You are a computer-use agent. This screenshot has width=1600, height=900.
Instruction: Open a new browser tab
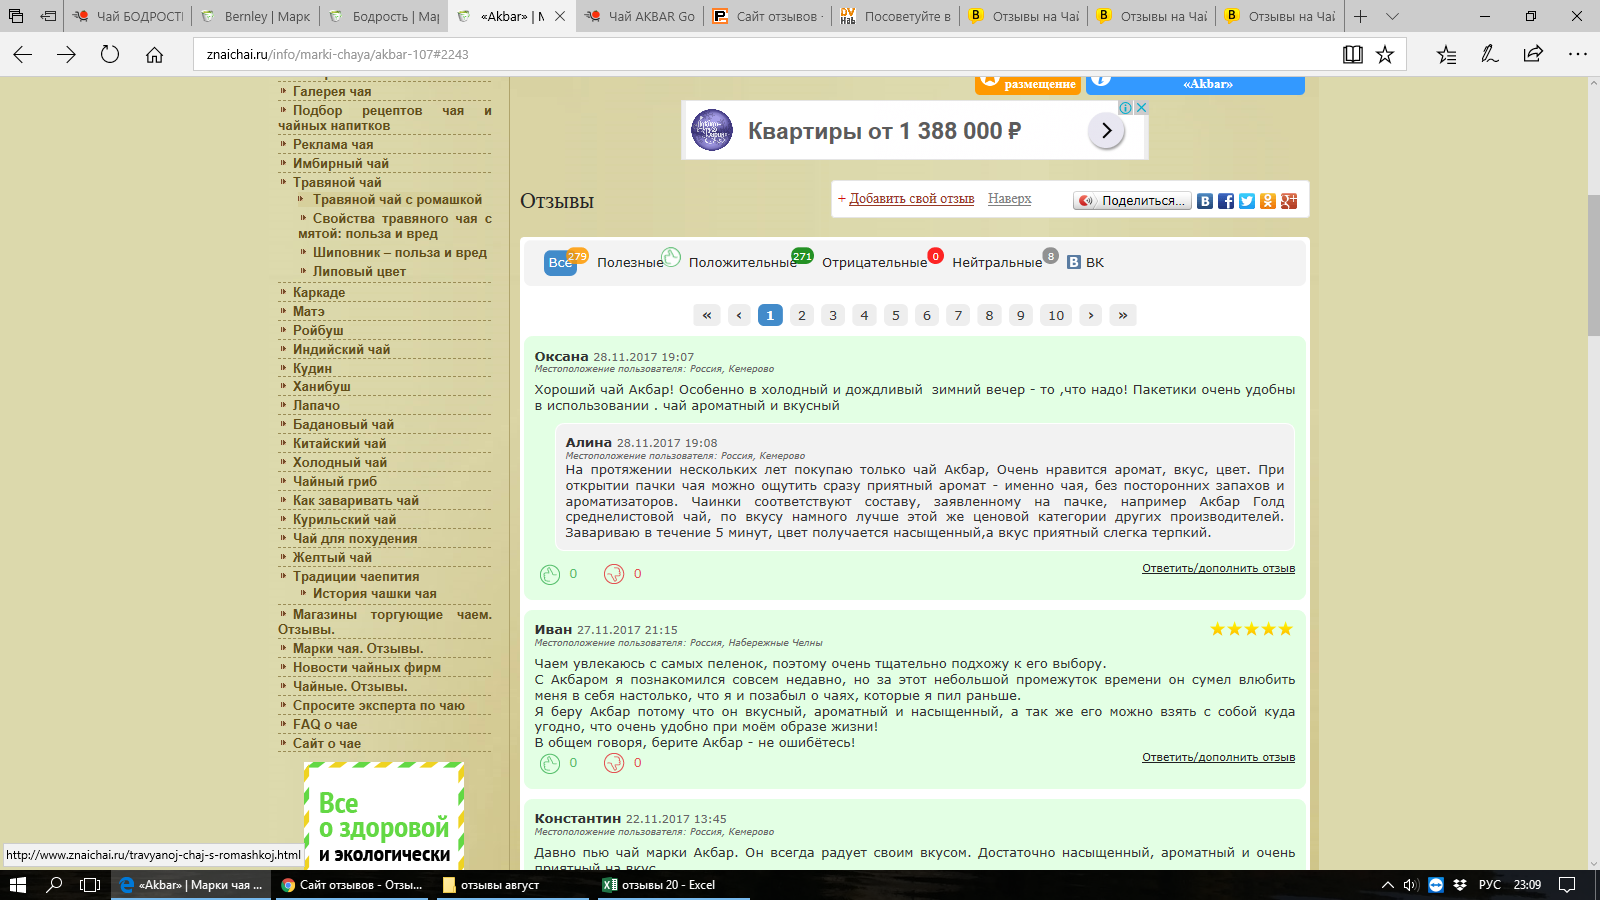click(x=1360, y=16)
